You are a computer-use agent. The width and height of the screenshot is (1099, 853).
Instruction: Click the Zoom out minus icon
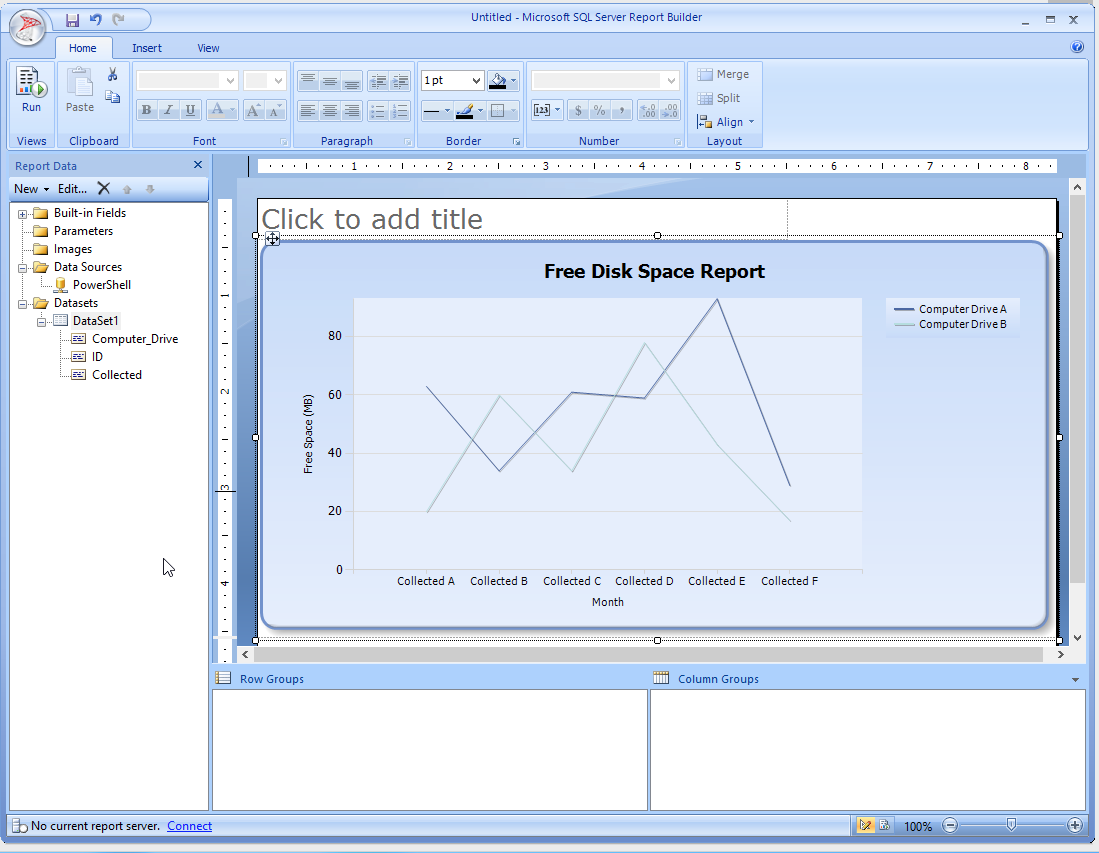click(x=950, y=825)
